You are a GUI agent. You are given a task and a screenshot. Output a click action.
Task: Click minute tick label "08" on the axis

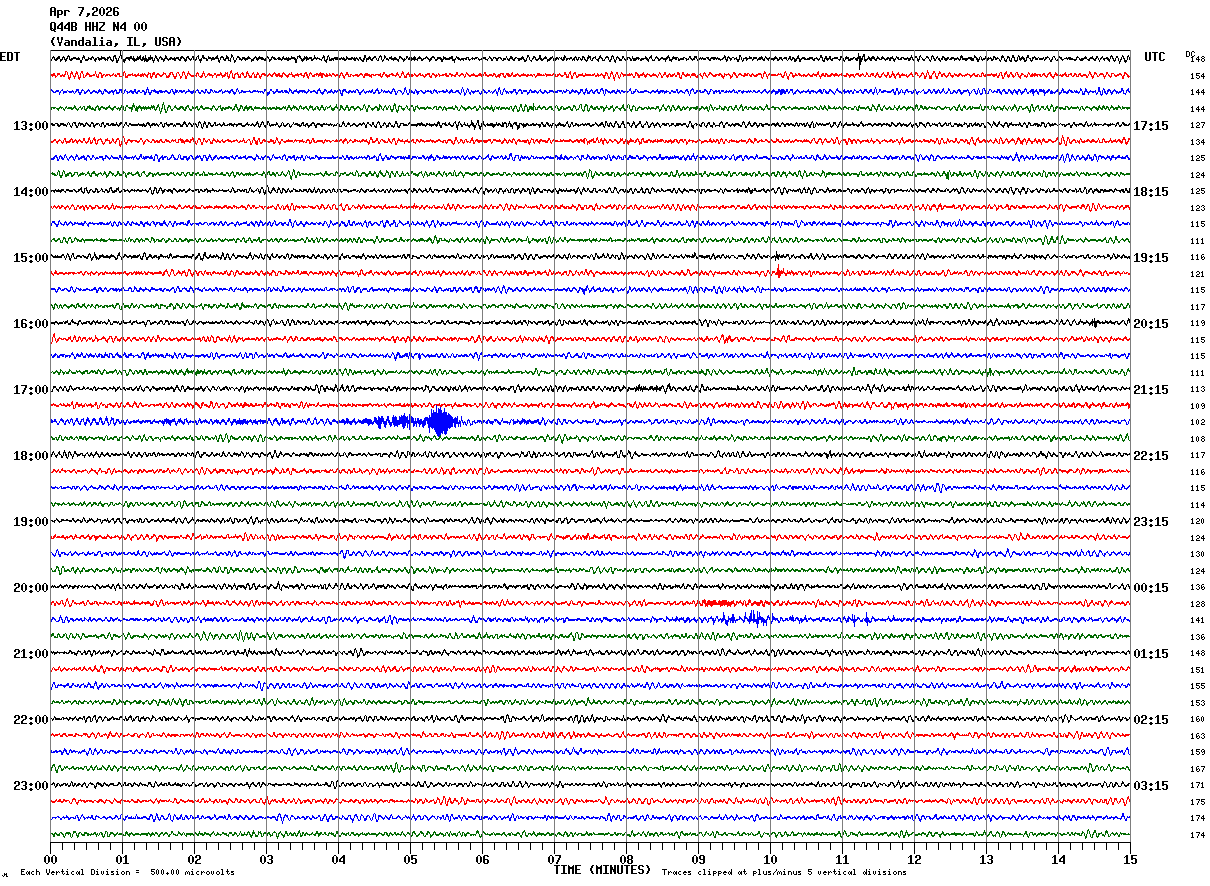pyautogui.click(x=626, y=859)
